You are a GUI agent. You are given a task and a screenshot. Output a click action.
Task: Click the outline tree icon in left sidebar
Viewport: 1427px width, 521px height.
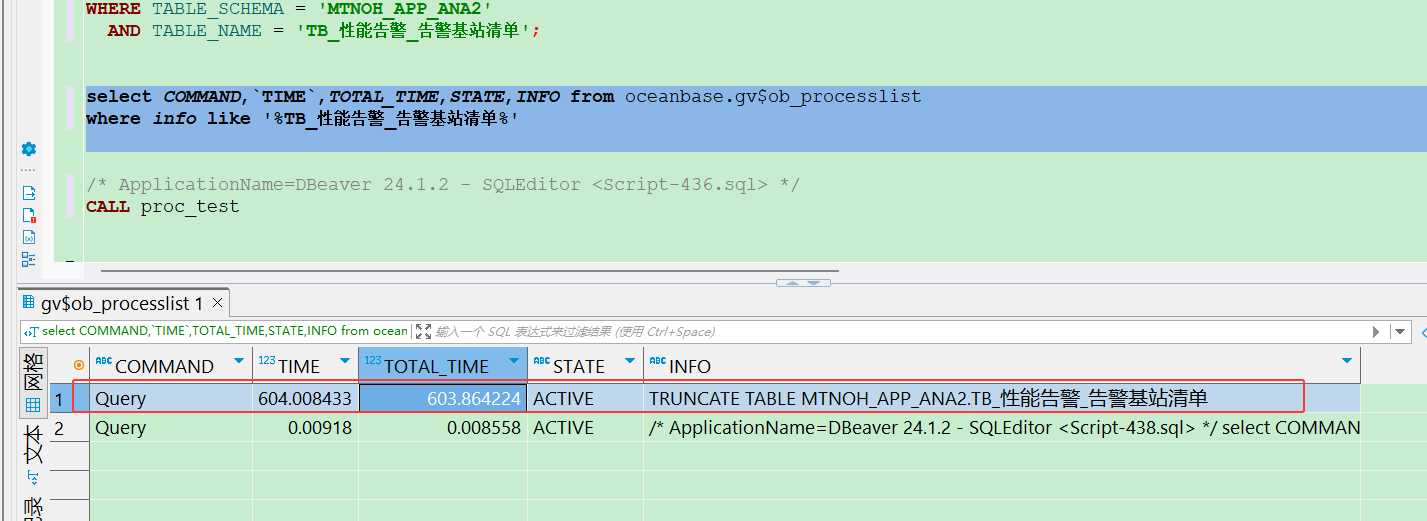29,259
